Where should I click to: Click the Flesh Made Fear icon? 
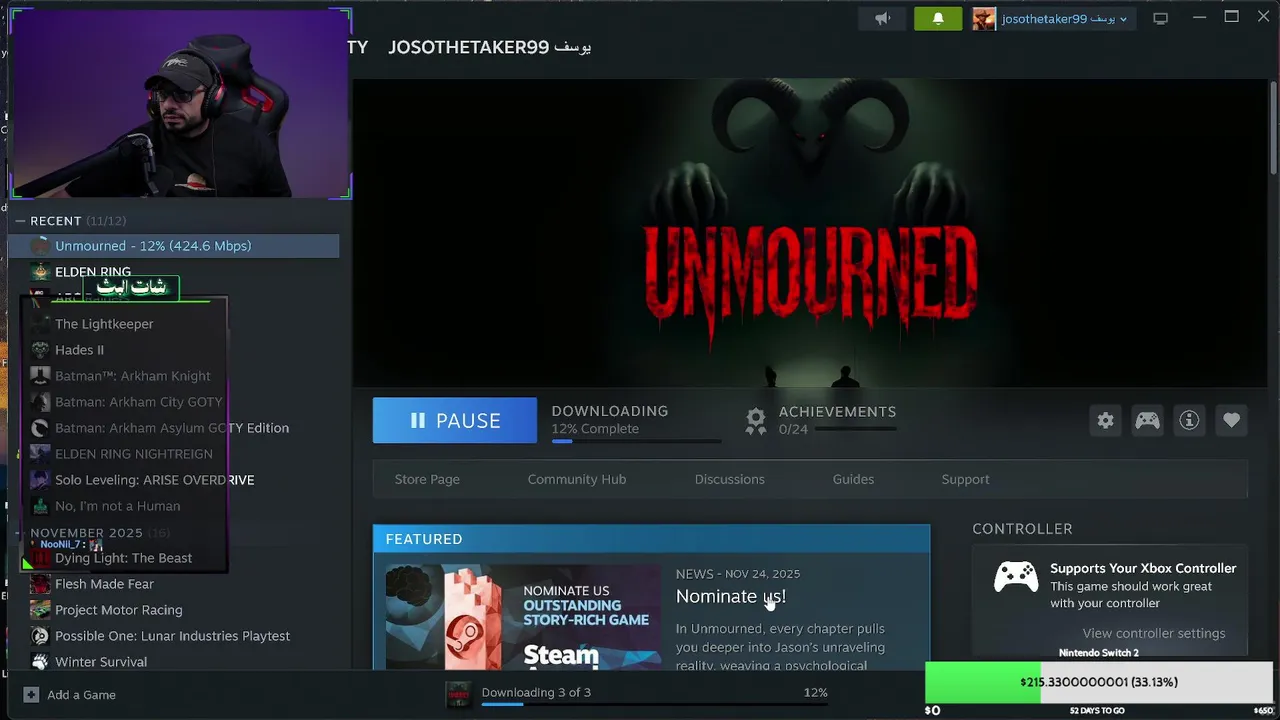click(x=40, y=584)
